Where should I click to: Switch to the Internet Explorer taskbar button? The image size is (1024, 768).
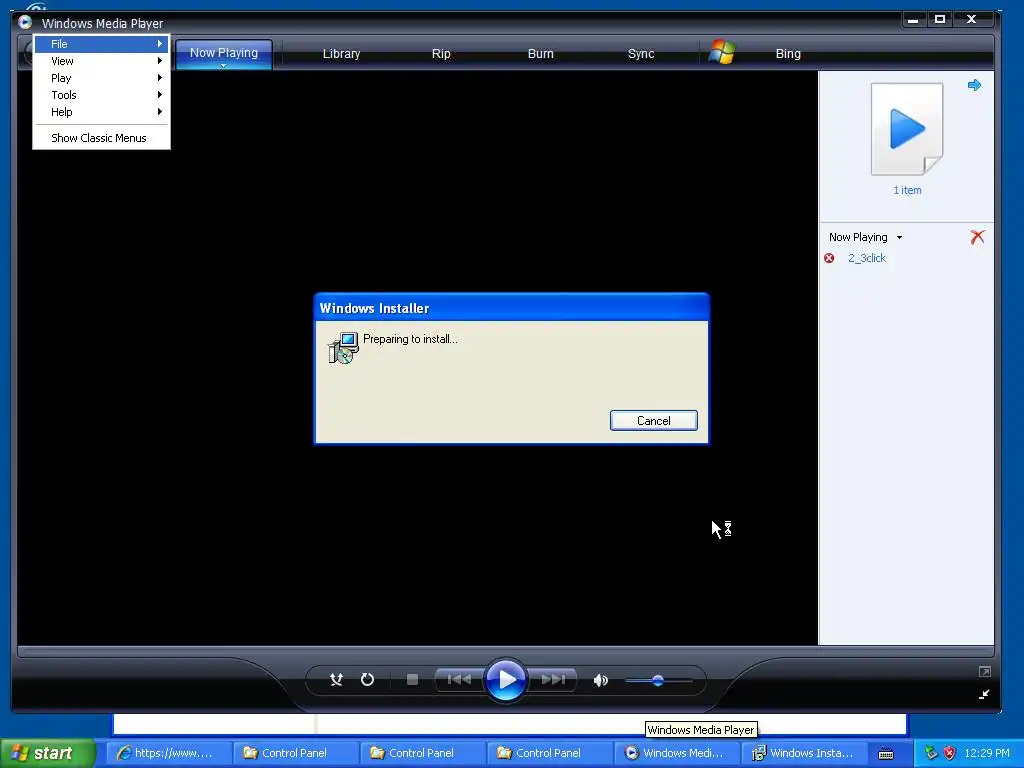pos(167,753)
